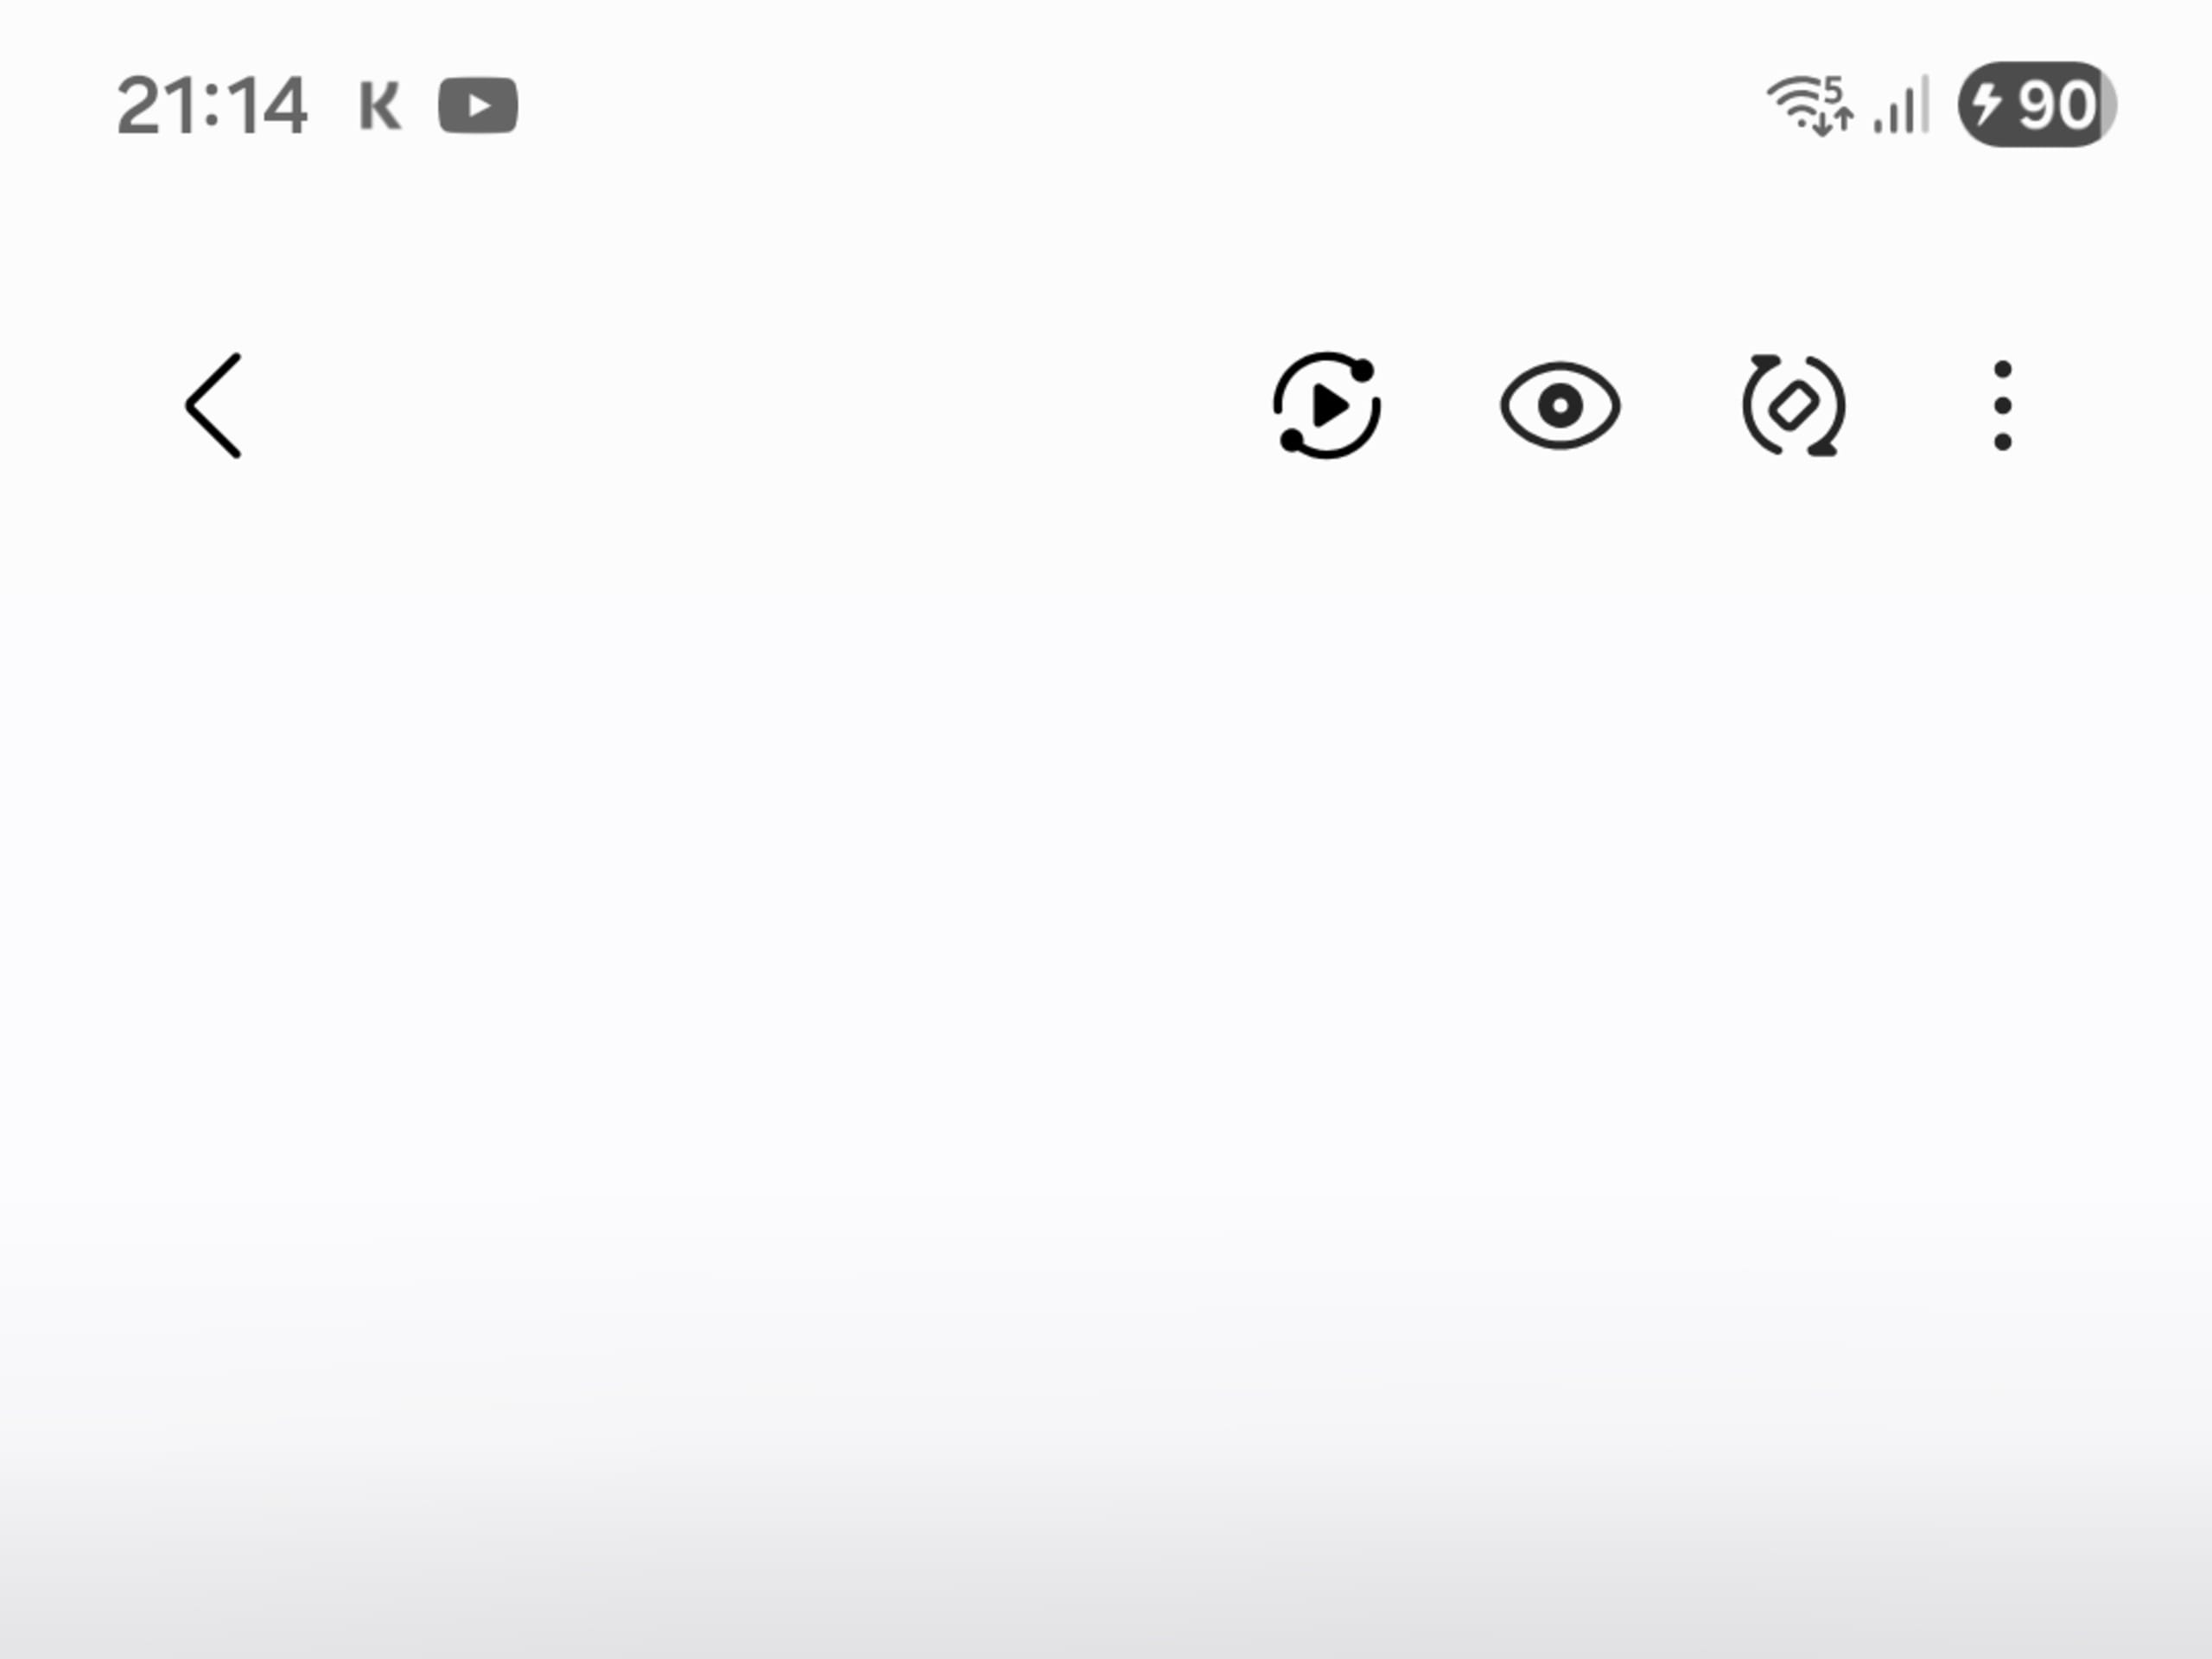Tap the YouTube notification icon in status bar
Viewport: 2212px width, 1659px height.
point(478,105)
